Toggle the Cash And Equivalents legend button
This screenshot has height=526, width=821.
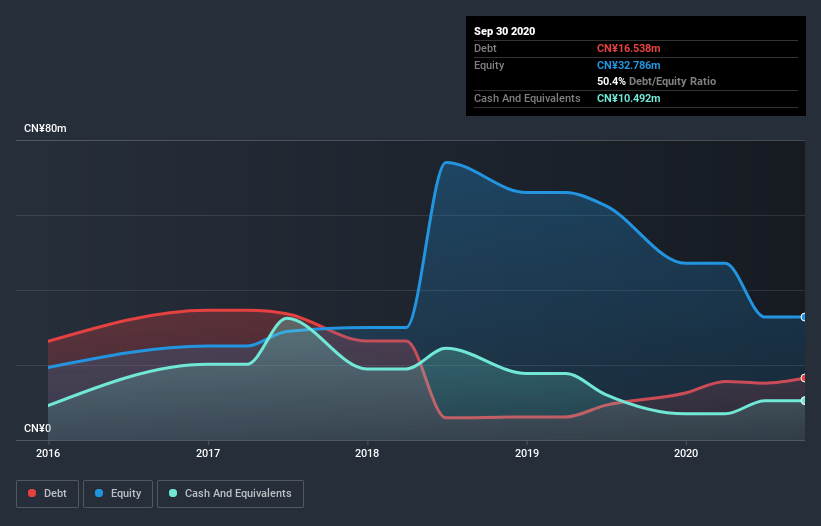(230, 494)
